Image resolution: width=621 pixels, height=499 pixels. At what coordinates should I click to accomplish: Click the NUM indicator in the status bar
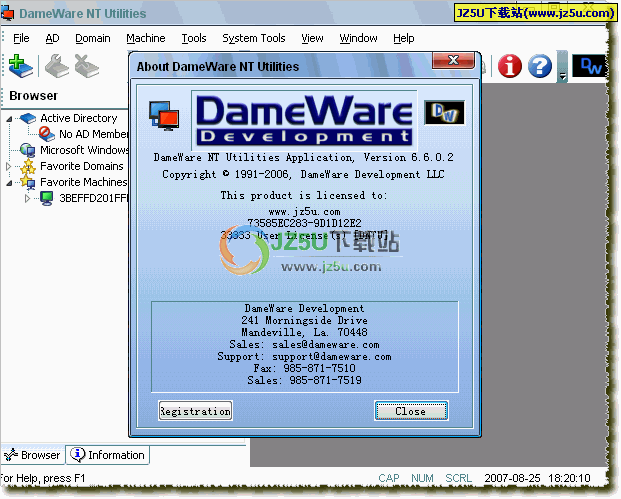(x=422, y=478)
